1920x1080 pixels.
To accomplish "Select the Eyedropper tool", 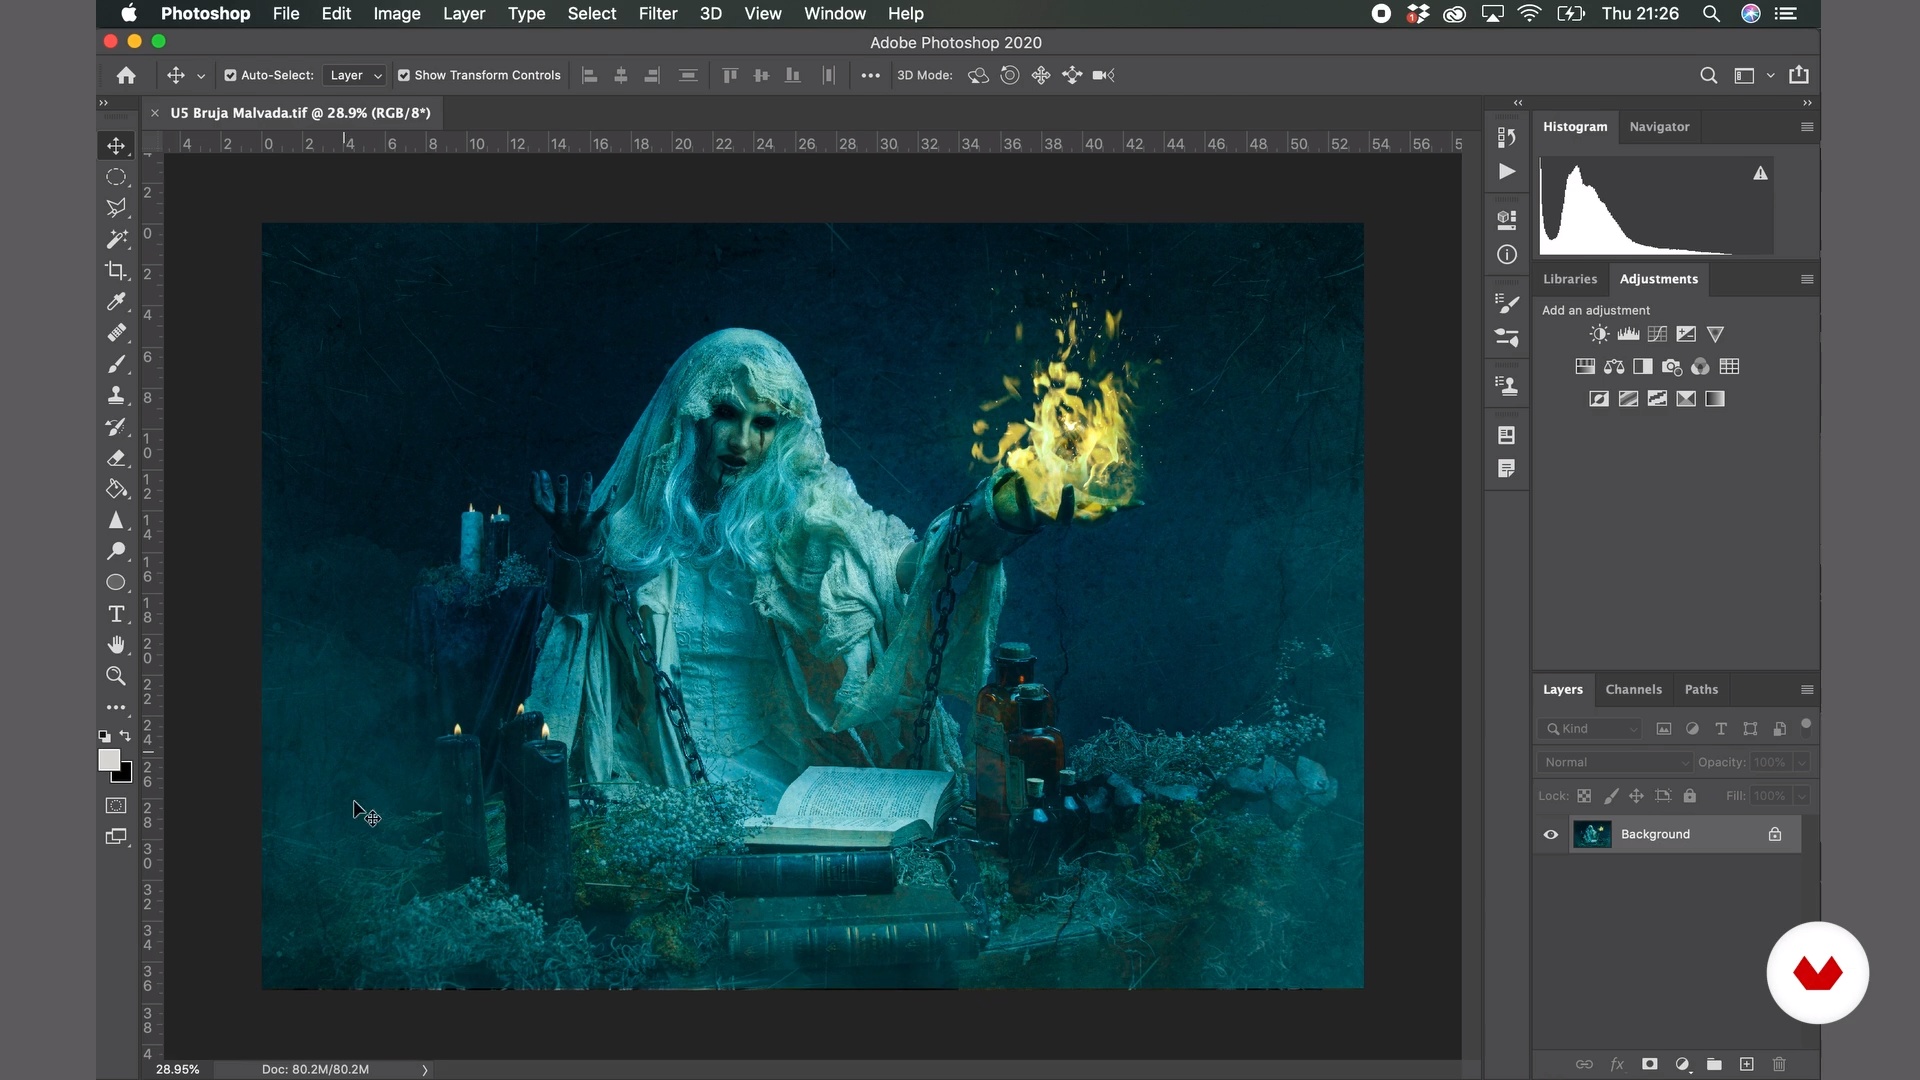I will (x=116, y=301).
